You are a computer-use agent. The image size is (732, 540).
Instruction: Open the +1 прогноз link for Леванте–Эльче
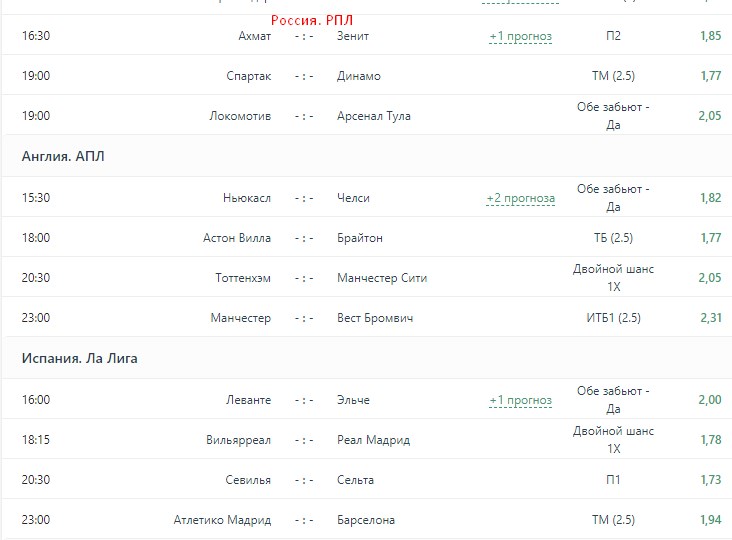[521, 400]
